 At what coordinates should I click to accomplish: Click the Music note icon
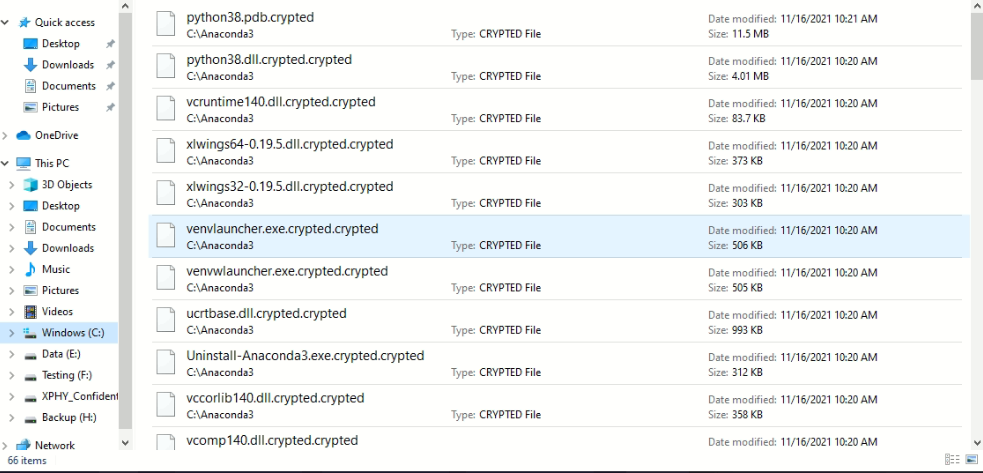click(x=30, y=269)
